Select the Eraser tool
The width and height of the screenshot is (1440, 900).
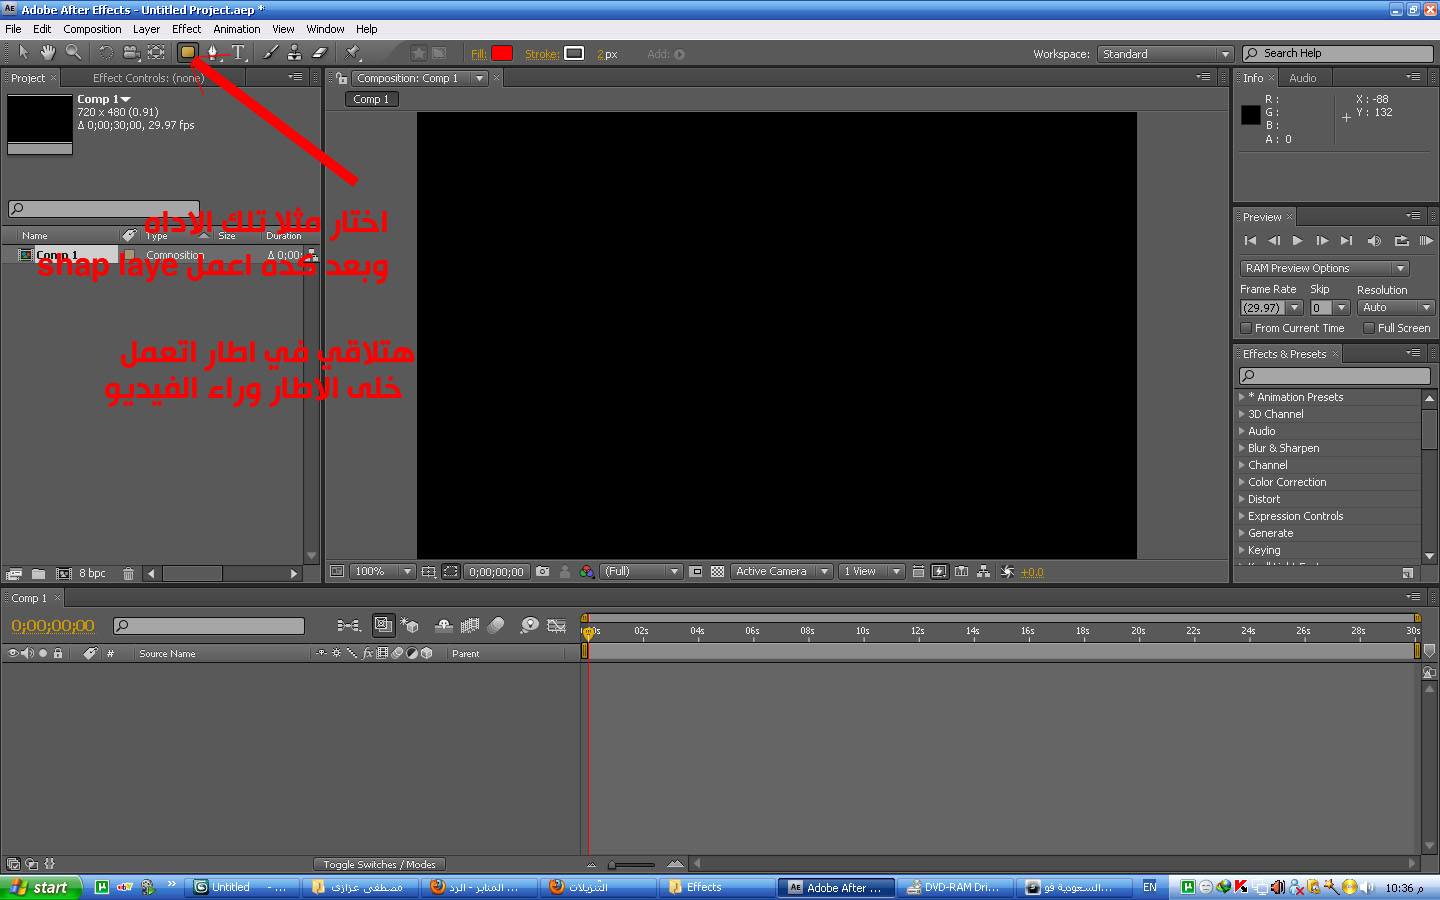click(x=320, y=52)
